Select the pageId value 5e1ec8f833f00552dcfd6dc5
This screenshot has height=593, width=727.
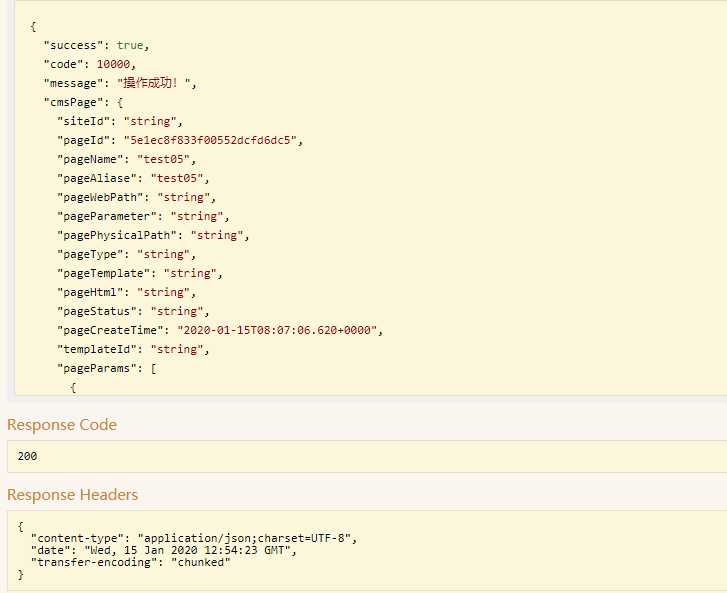tap(210, 140)
